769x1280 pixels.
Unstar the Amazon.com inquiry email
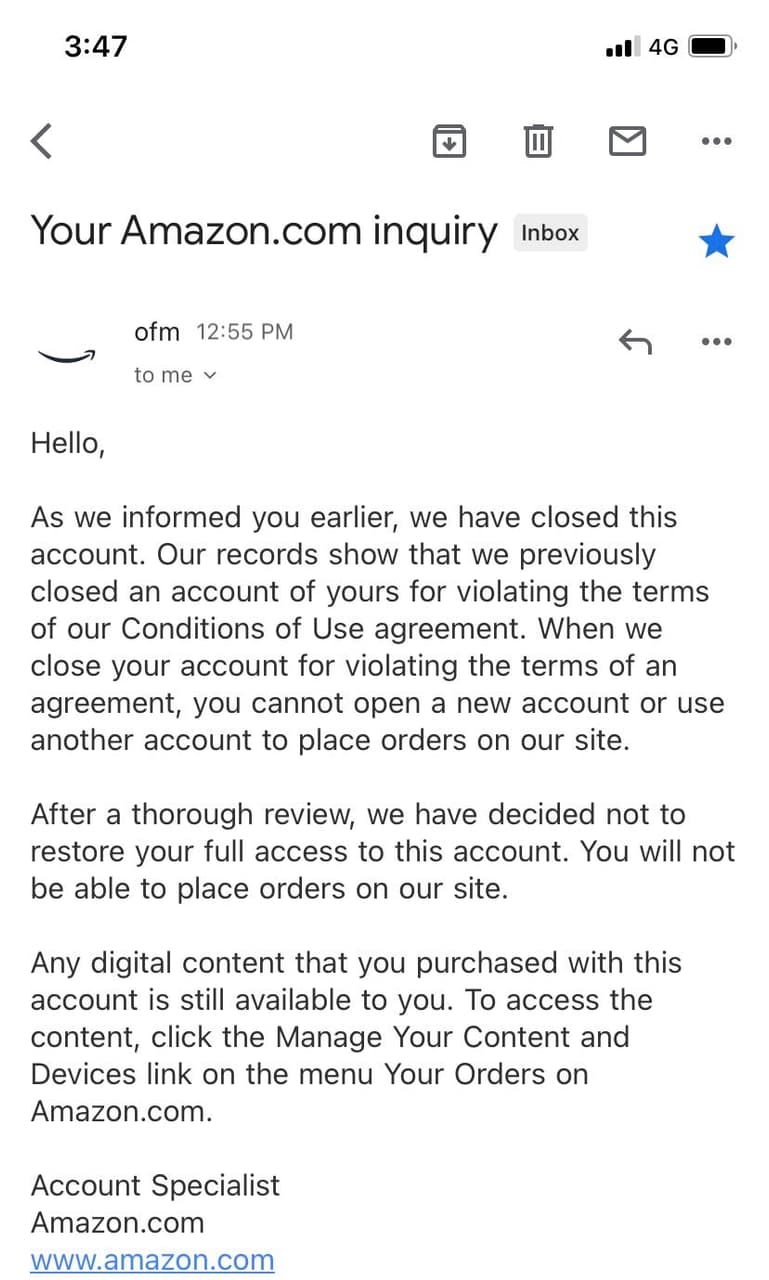point(716,241)
